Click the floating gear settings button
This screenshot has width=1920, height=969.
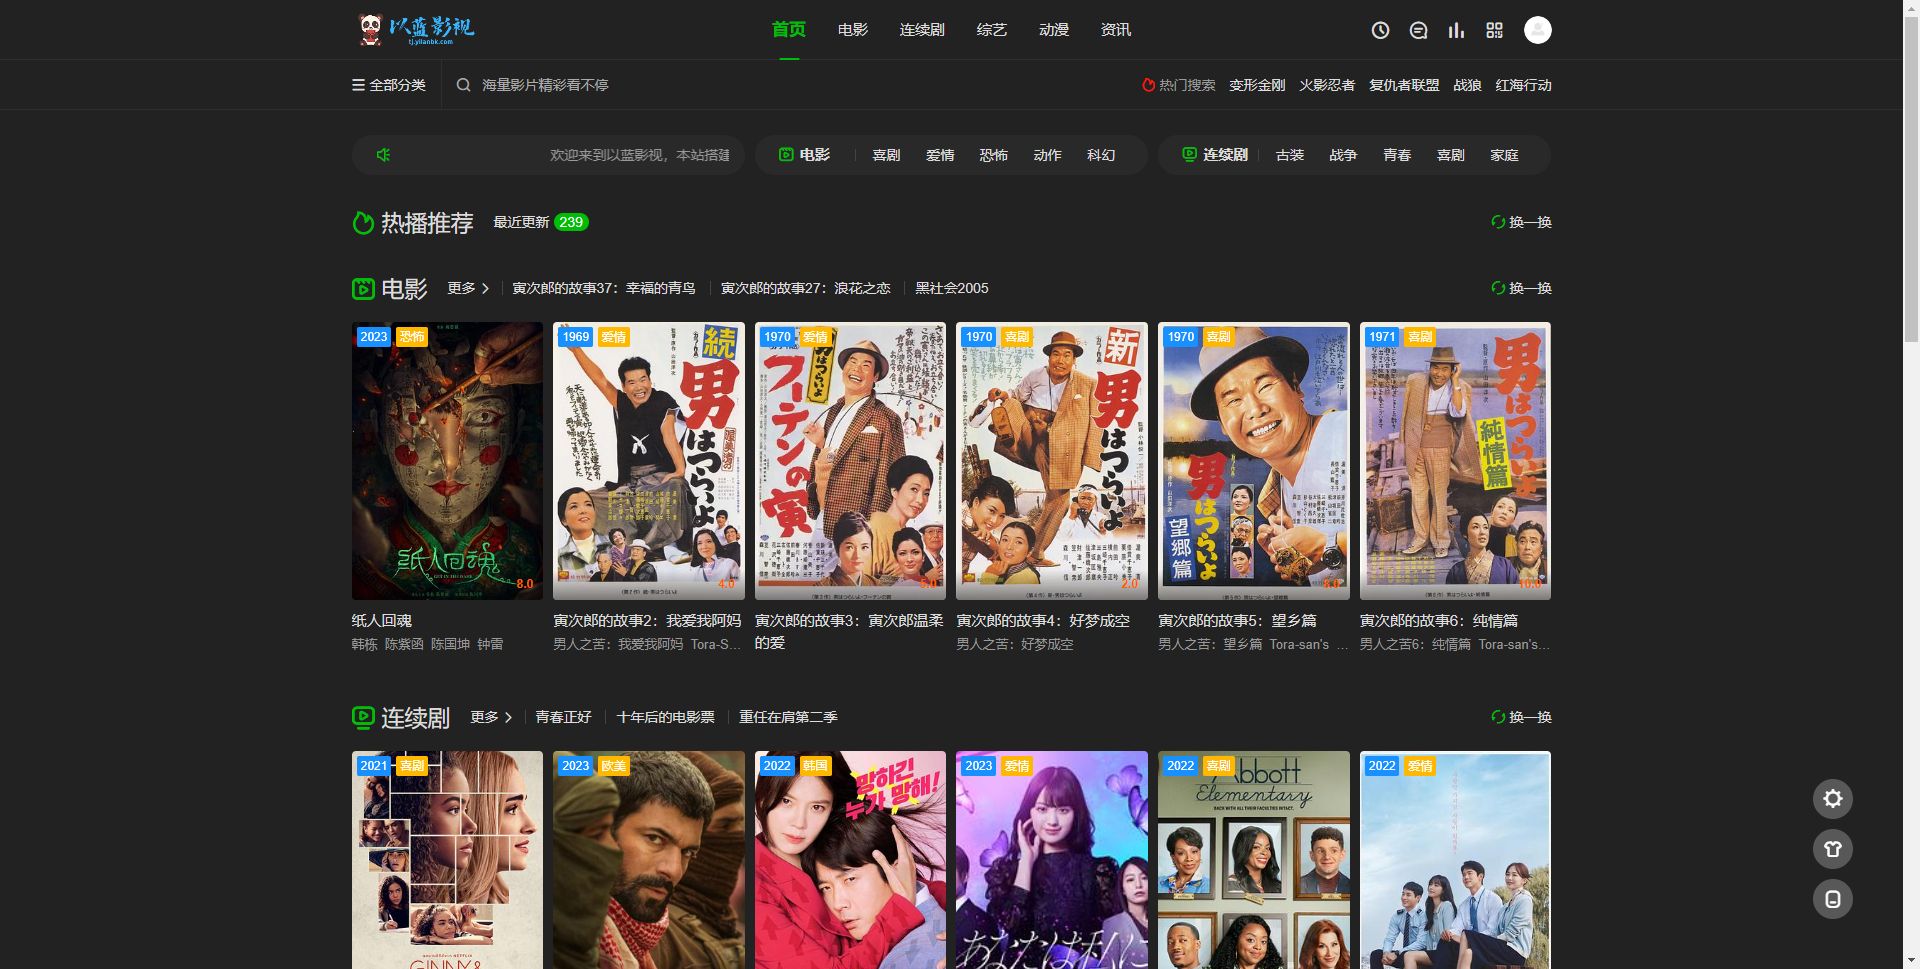[x=1832, y=798]
